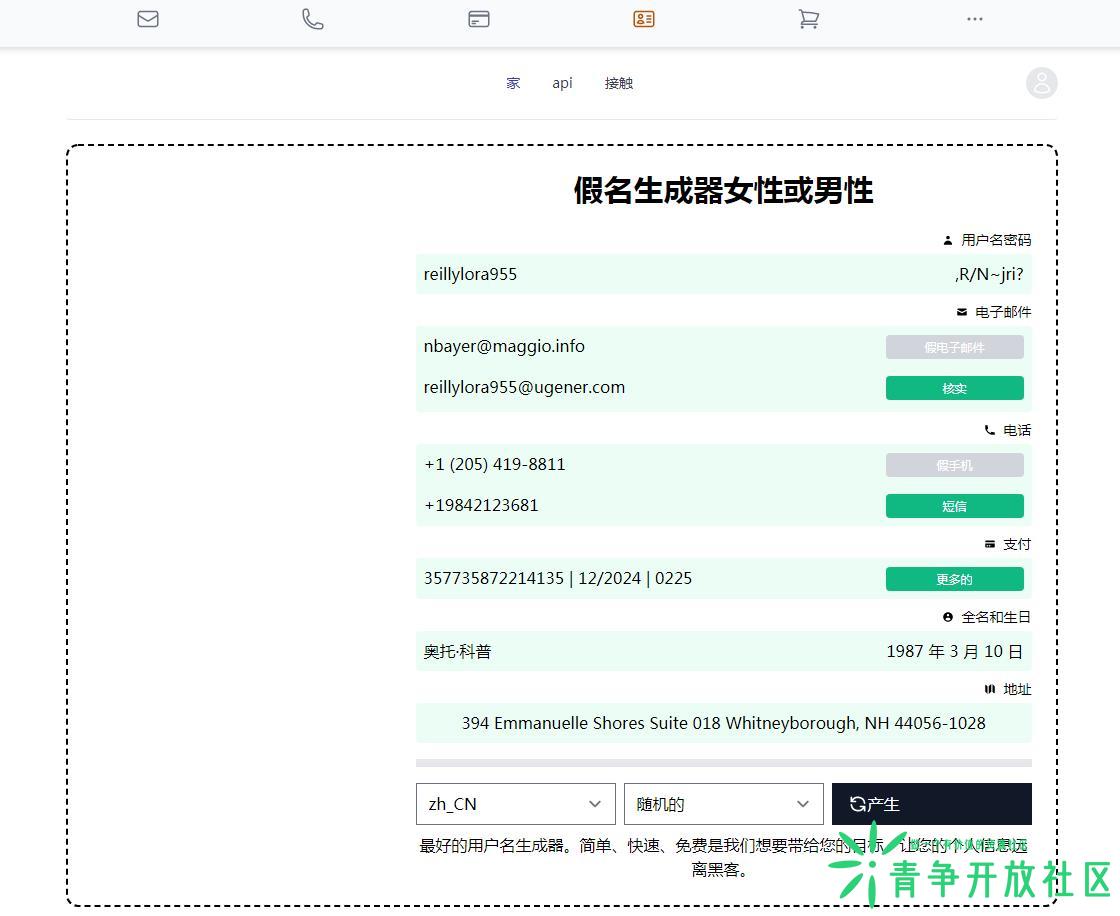This screenshot has width=1120, height=916.
Task: Click the 假名生成器女性或男性 heading
Action: (724, 191)
